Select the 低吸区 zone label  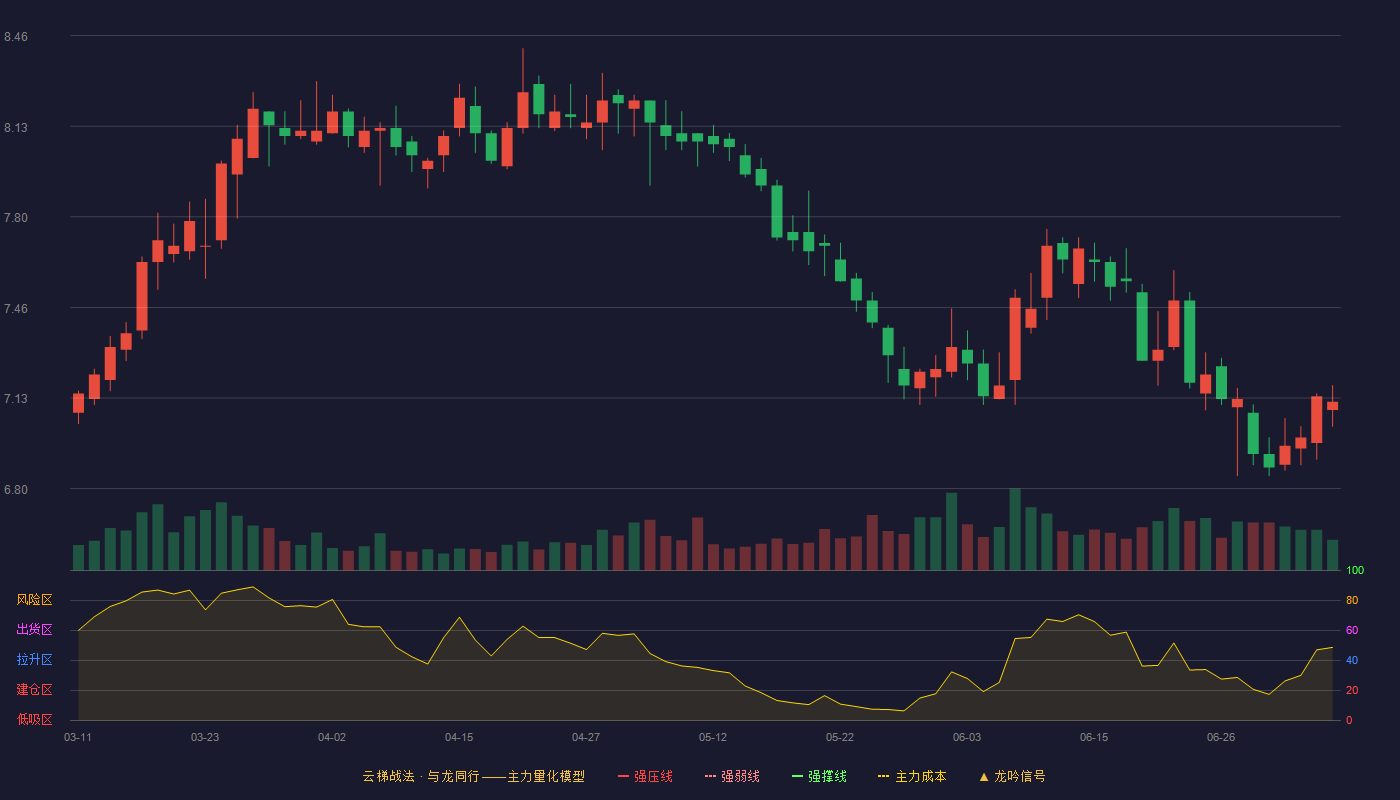coord(34,720)
